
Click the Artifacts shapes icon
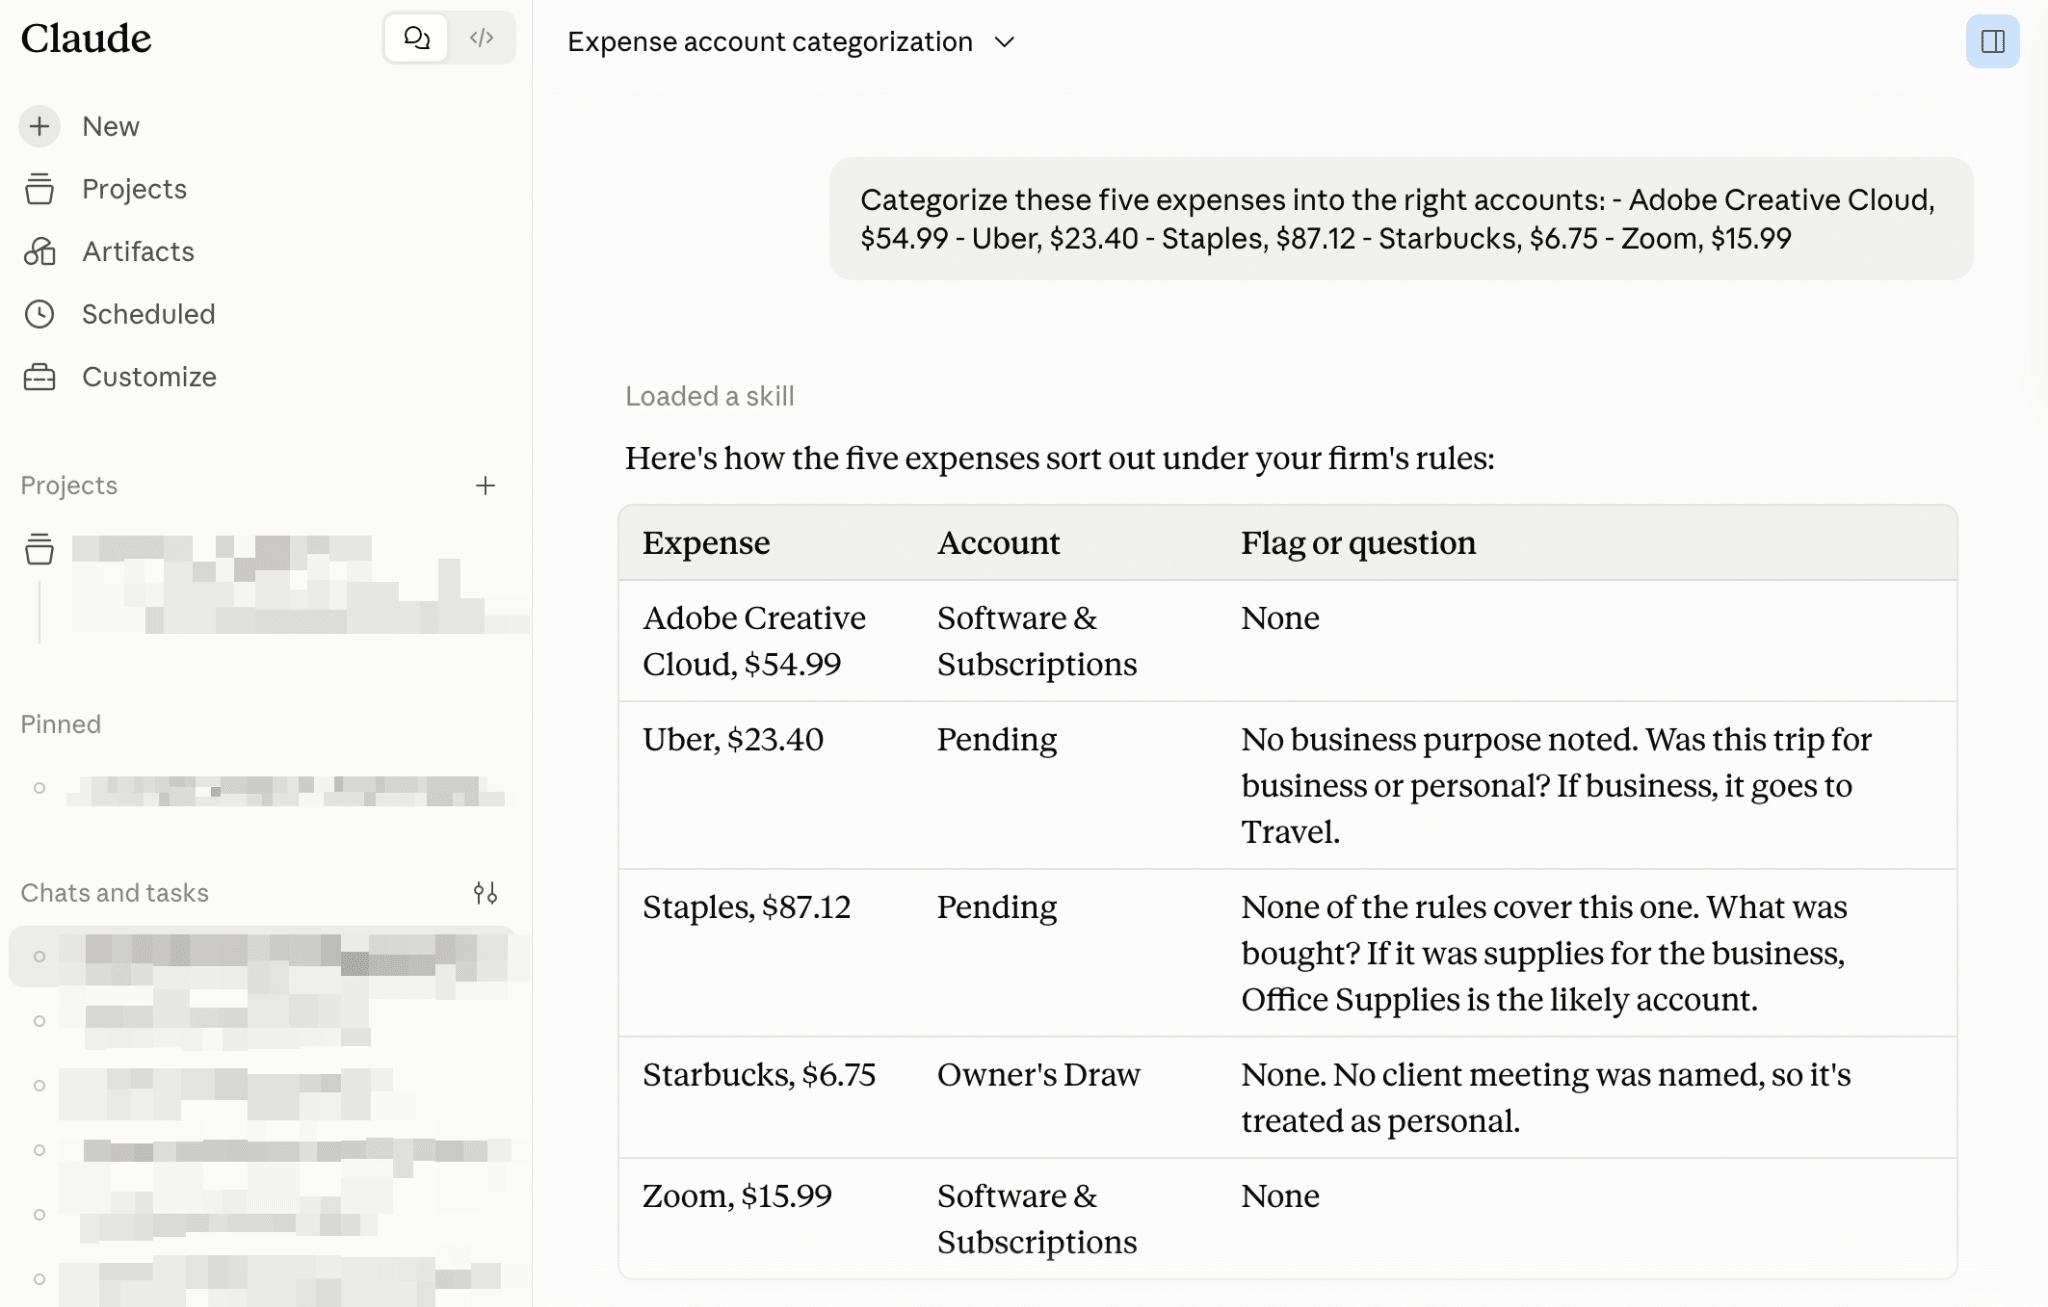click(39, 251)
